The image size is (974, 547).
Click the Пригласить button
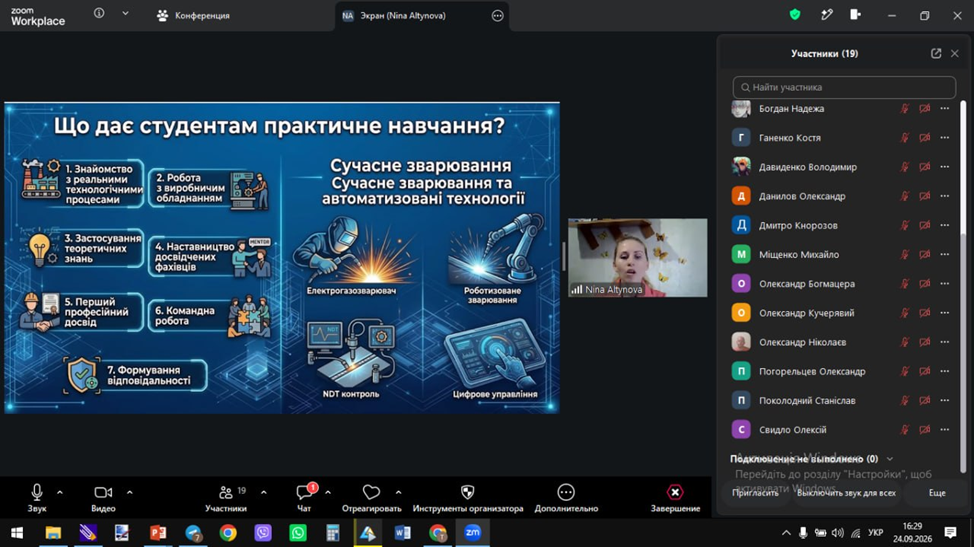(x=755, y=493)
